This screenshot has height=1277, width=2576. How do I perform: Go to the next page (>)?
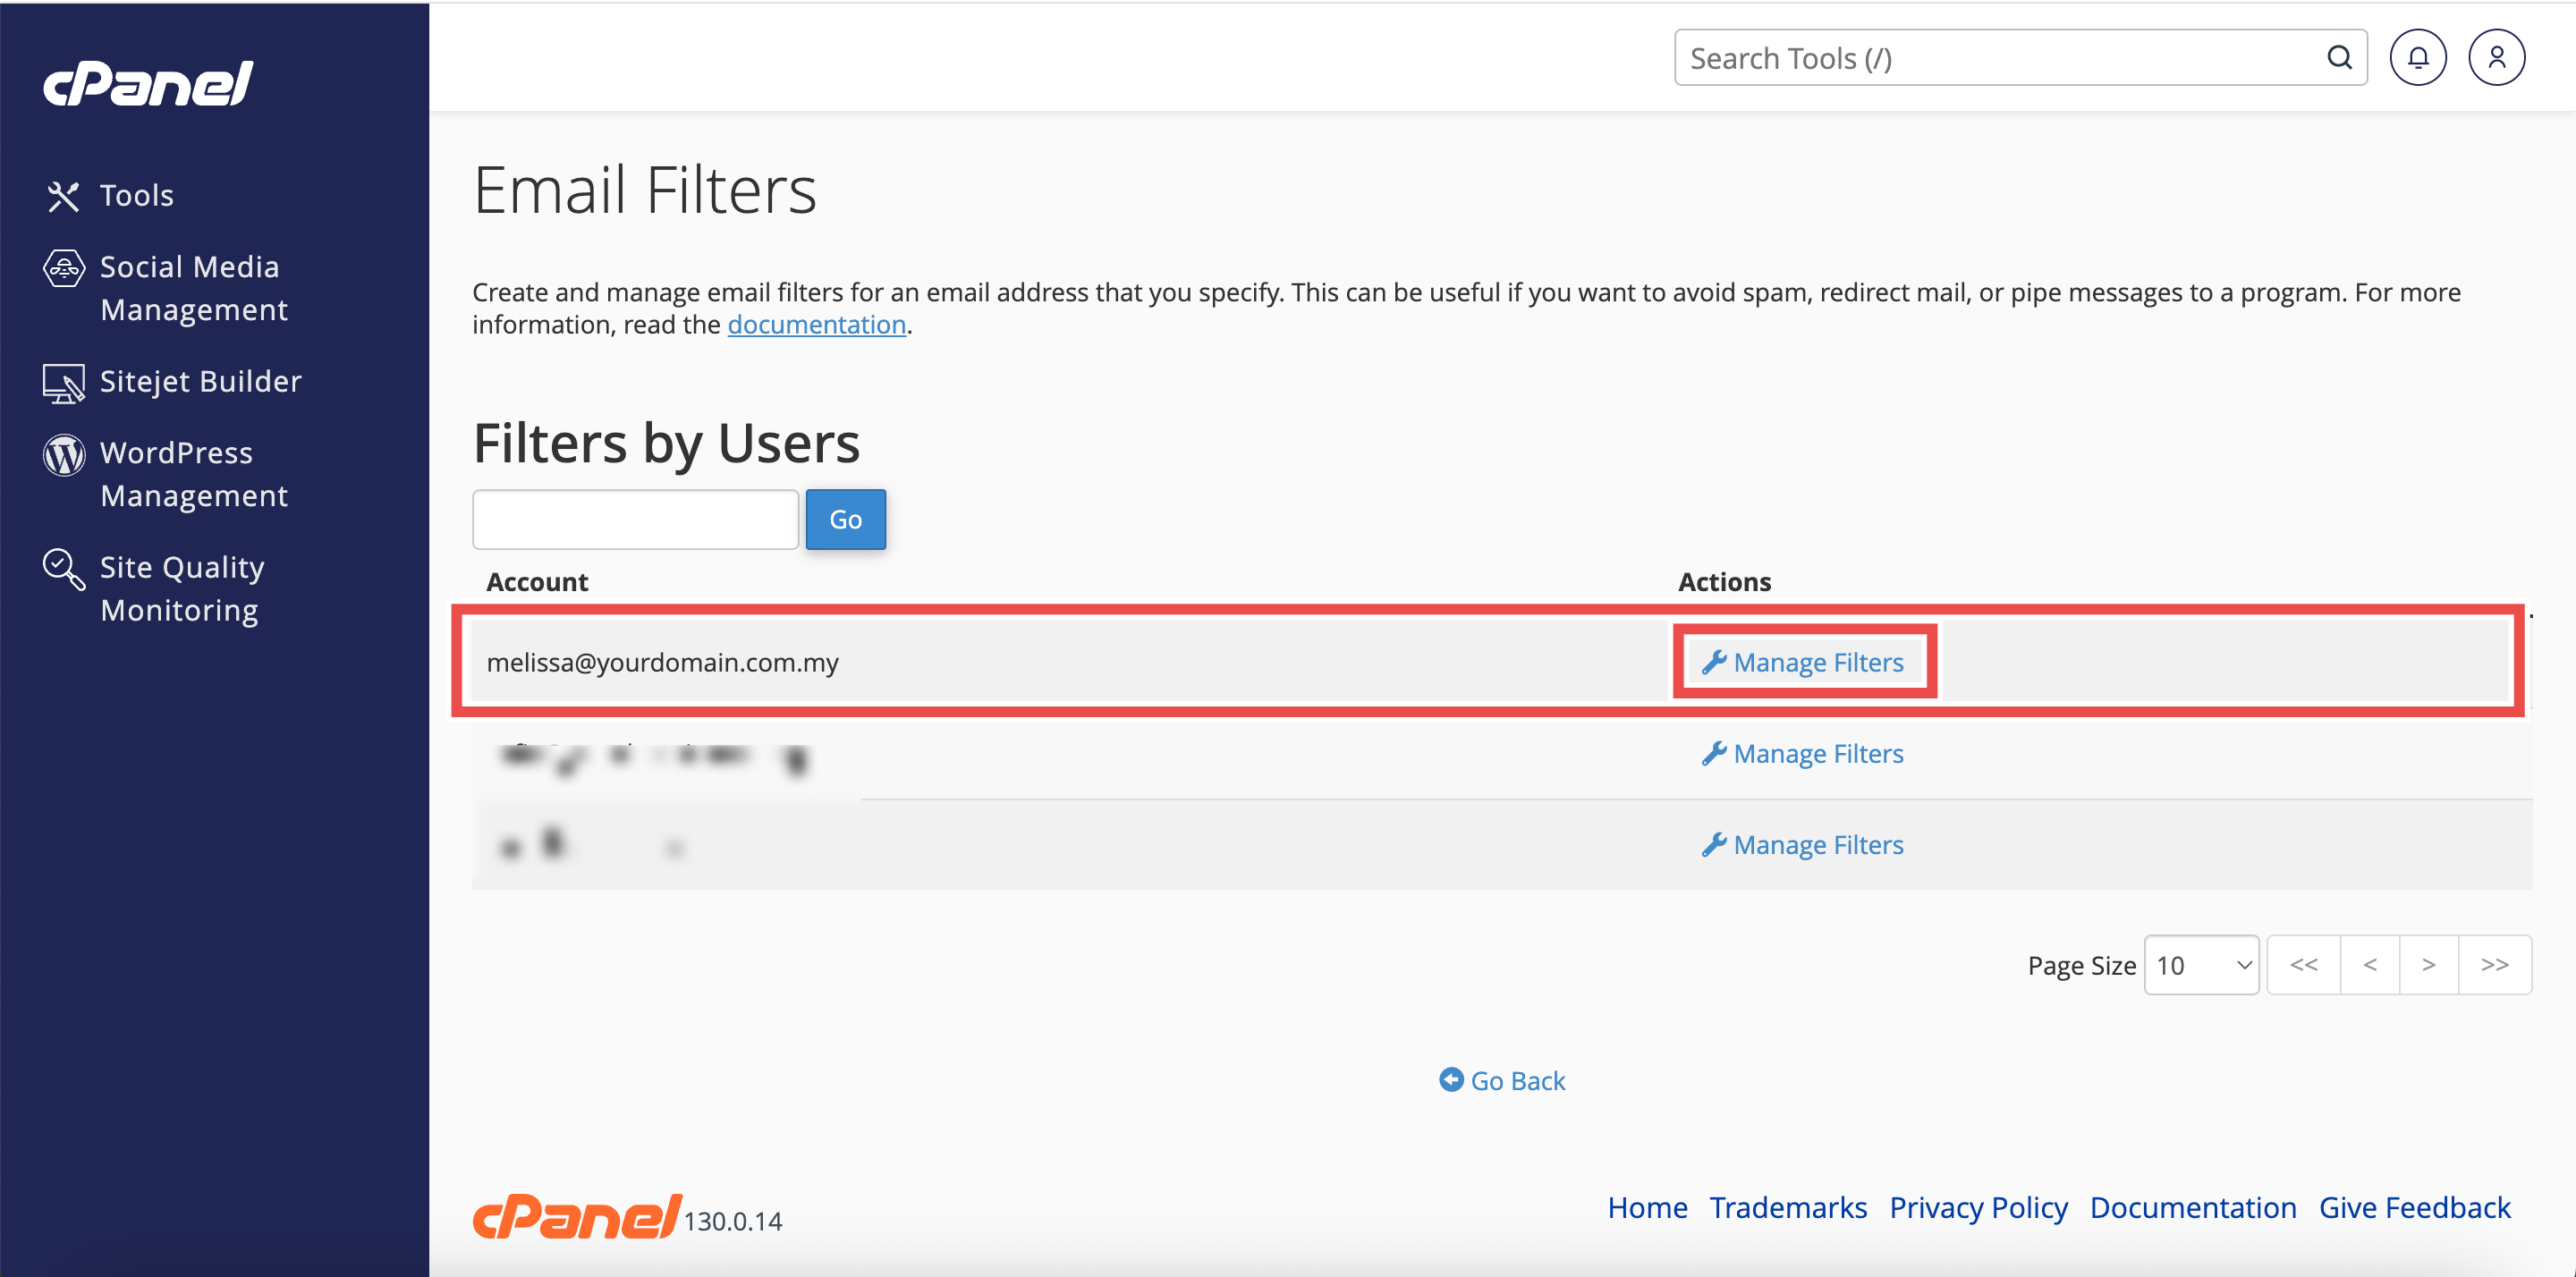(x=2428, y=965)
